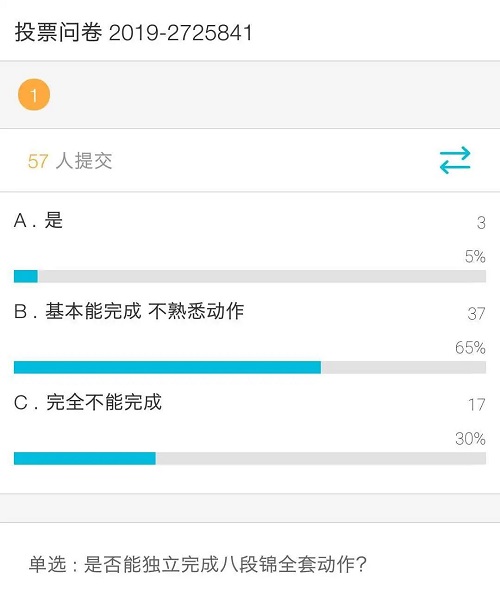Select option C. 完全不能完成
Screen dimensions: 500x590
coord(88,402)
